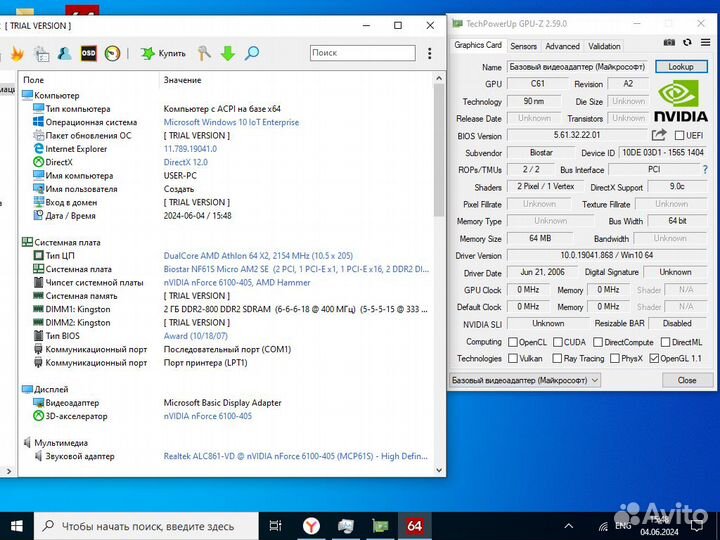This screenshot has width=720, height=540.
Task: Switch to Graphics Card tab
Action: point(478,45)
